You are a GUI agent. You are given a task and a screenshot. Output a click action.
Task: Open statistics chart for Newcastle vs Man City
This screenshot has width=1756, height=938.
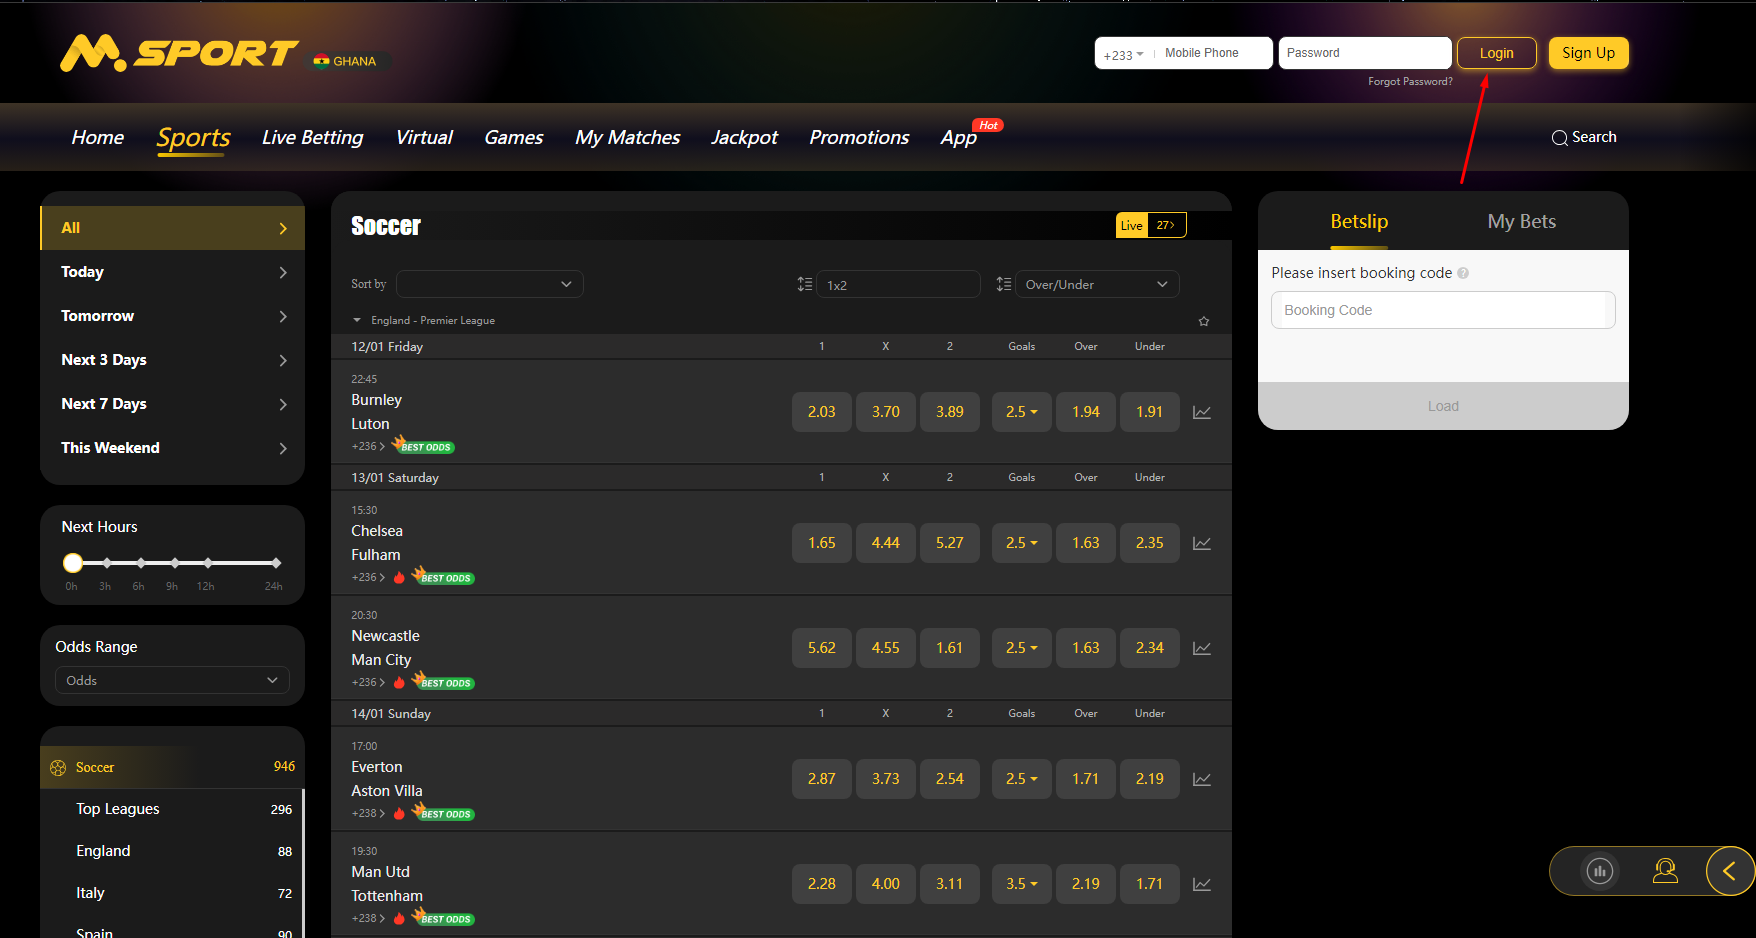click(1202, 648)
